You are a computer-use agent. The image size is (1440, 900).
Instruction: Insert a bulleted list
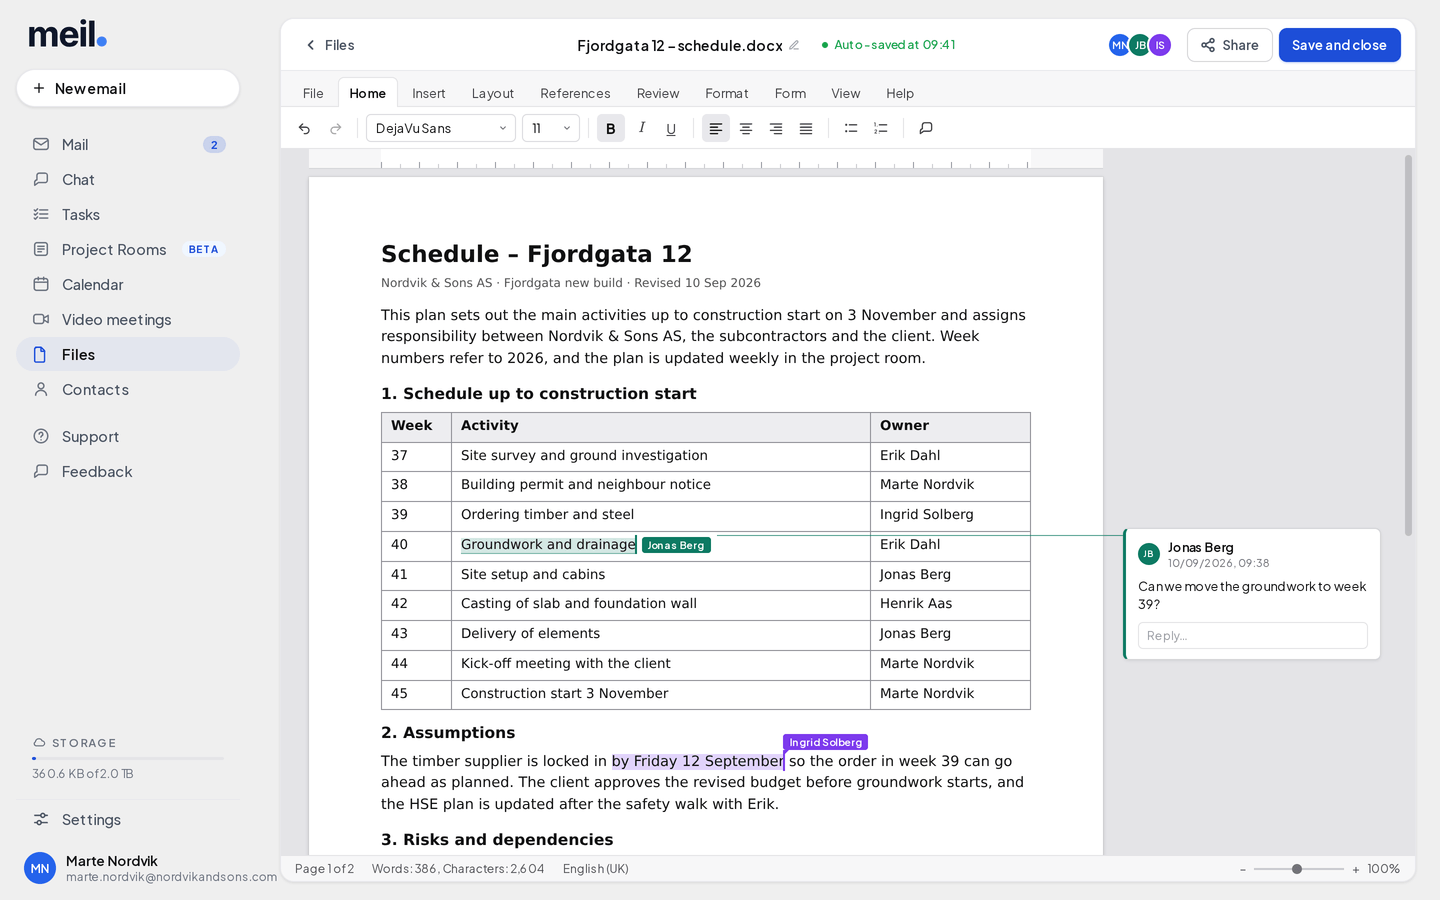(851, 128)
